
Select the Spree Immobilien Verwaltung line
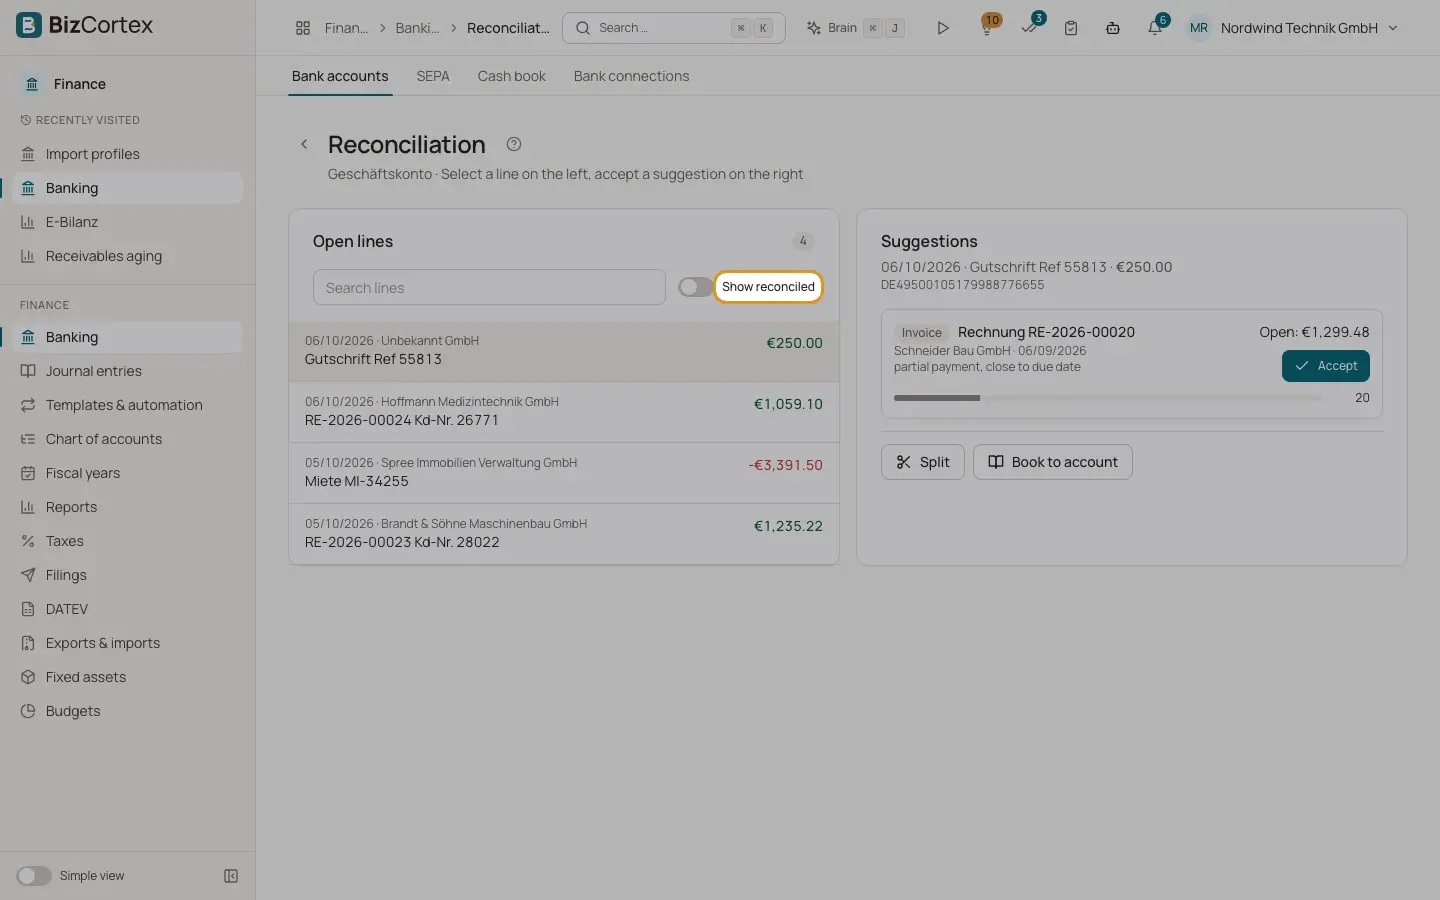click(564, 473)
